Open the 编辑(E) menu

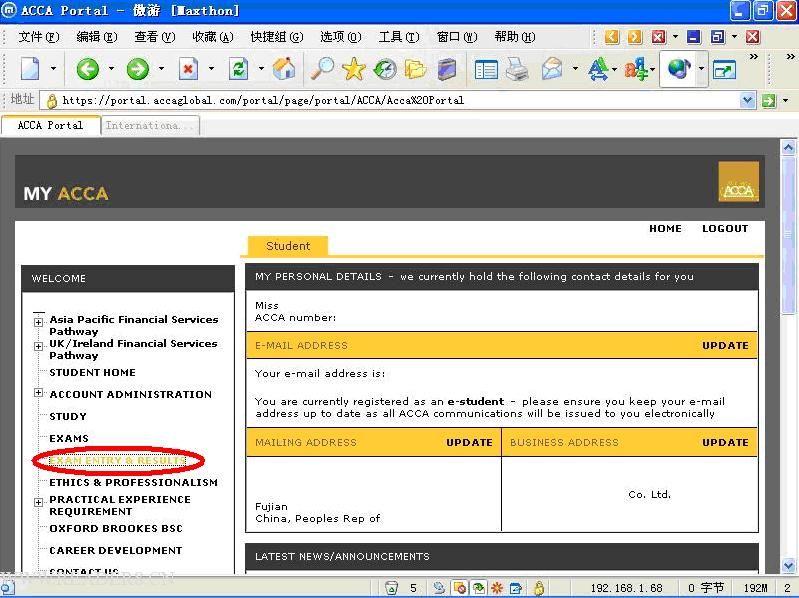[96, 37]
